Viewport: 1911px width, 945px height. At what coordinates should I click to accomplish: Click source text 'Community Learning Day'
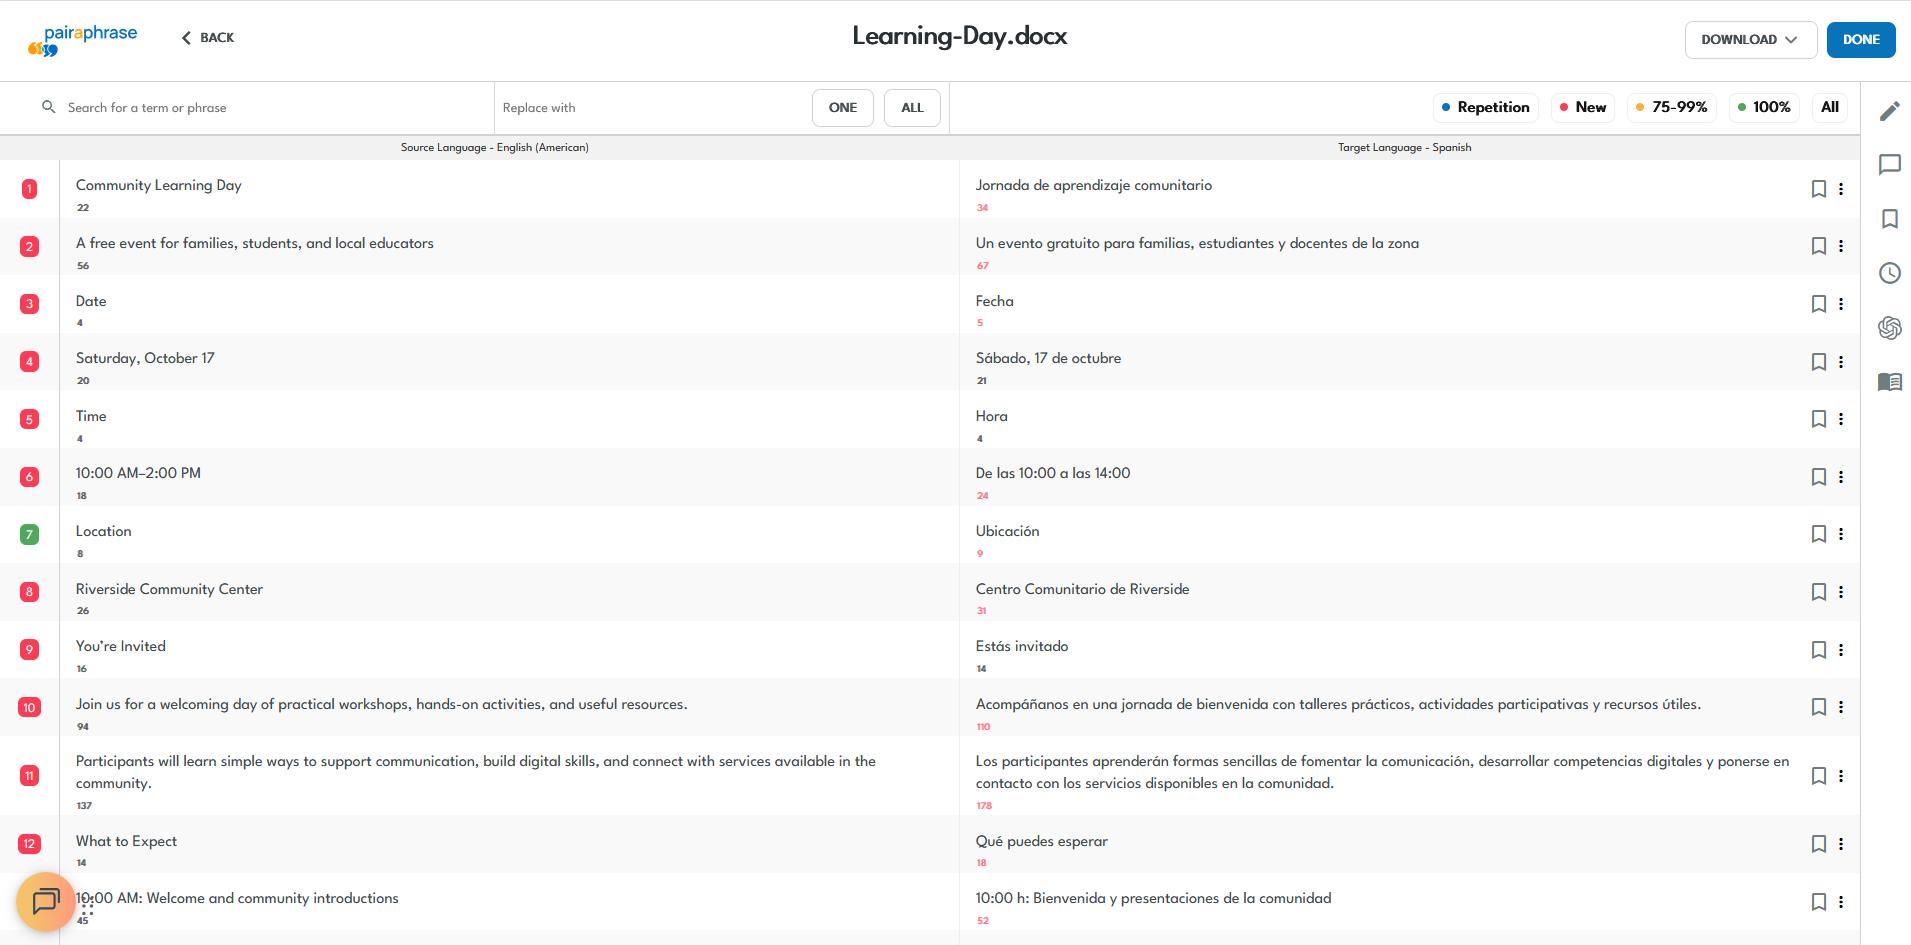pos(159,185)
